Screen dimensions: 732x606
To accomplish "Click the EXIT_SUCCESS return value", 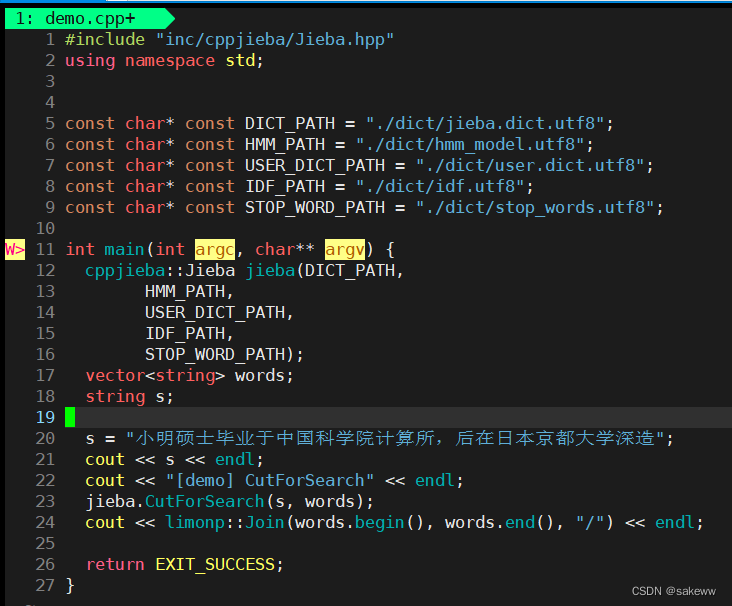I will pos(214,564).
